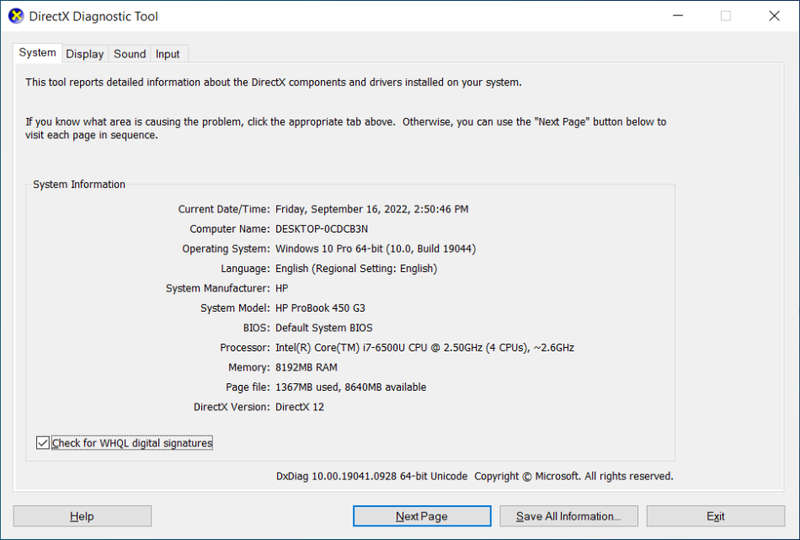Click the Exit button
The image size is (800, 540).
716,517
